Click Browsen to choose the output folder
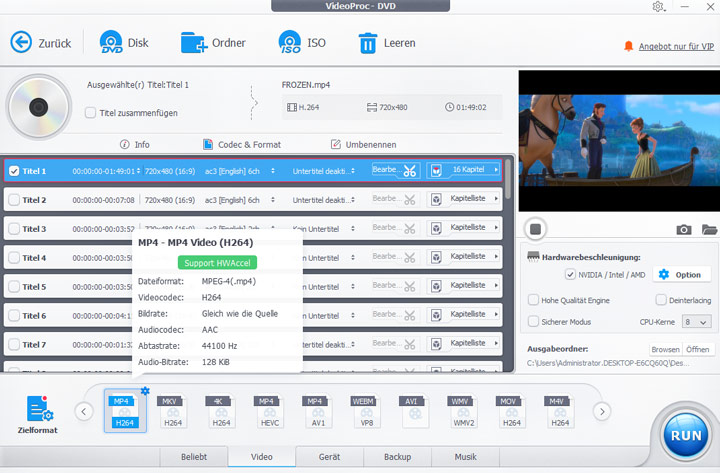 point(665,349)
